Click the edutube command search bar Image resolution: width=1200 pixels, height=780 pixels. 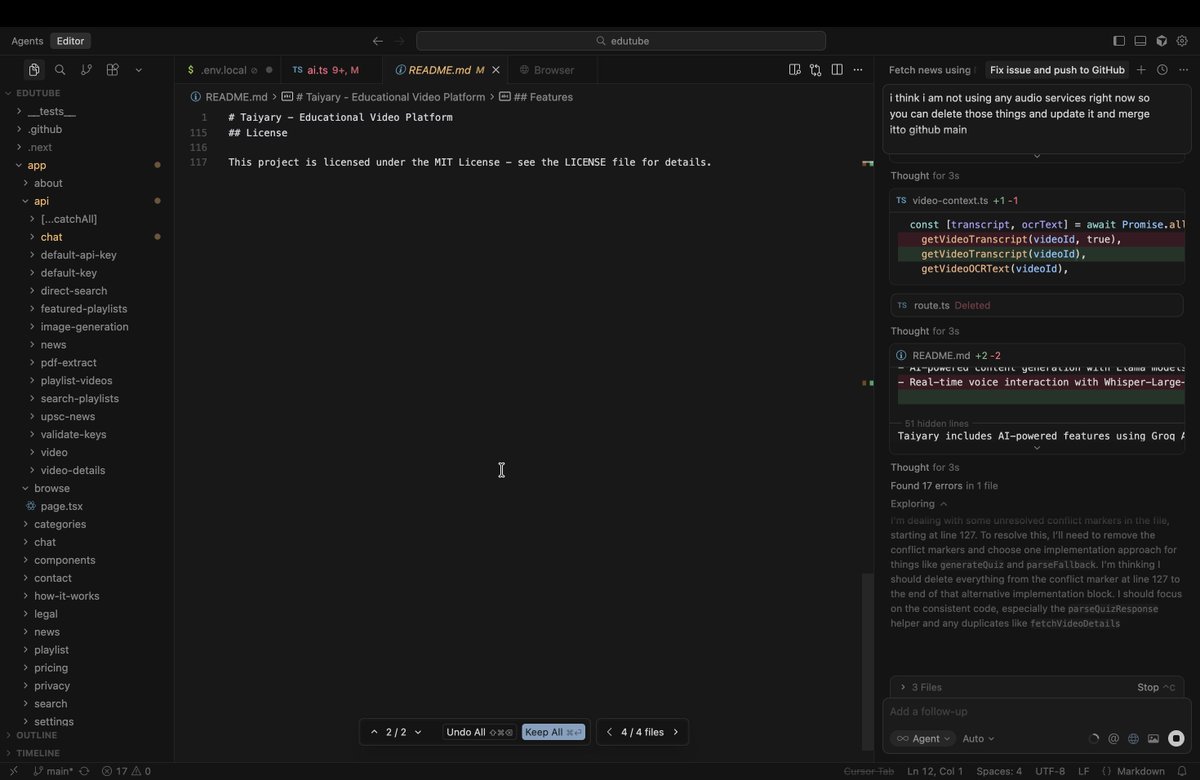(621, 41)
